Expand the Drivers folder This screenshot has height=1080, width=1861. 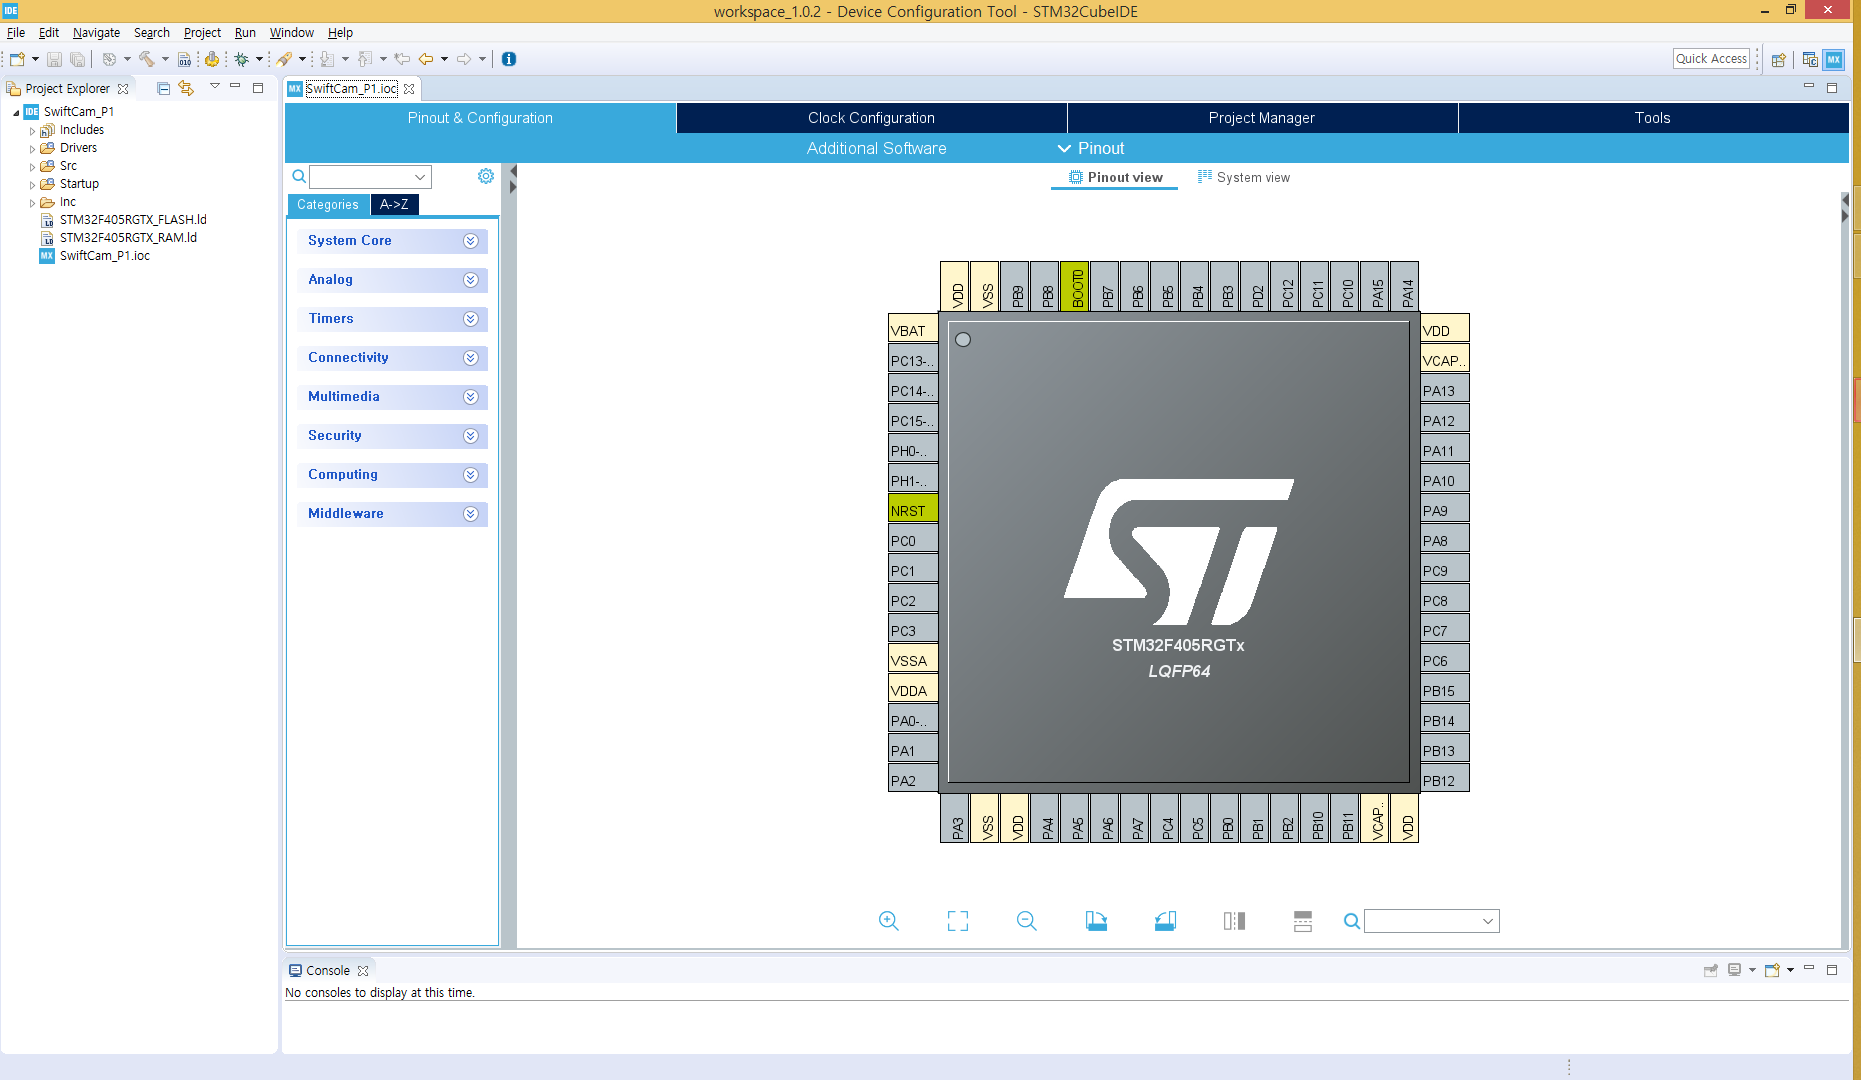point(33,149)
